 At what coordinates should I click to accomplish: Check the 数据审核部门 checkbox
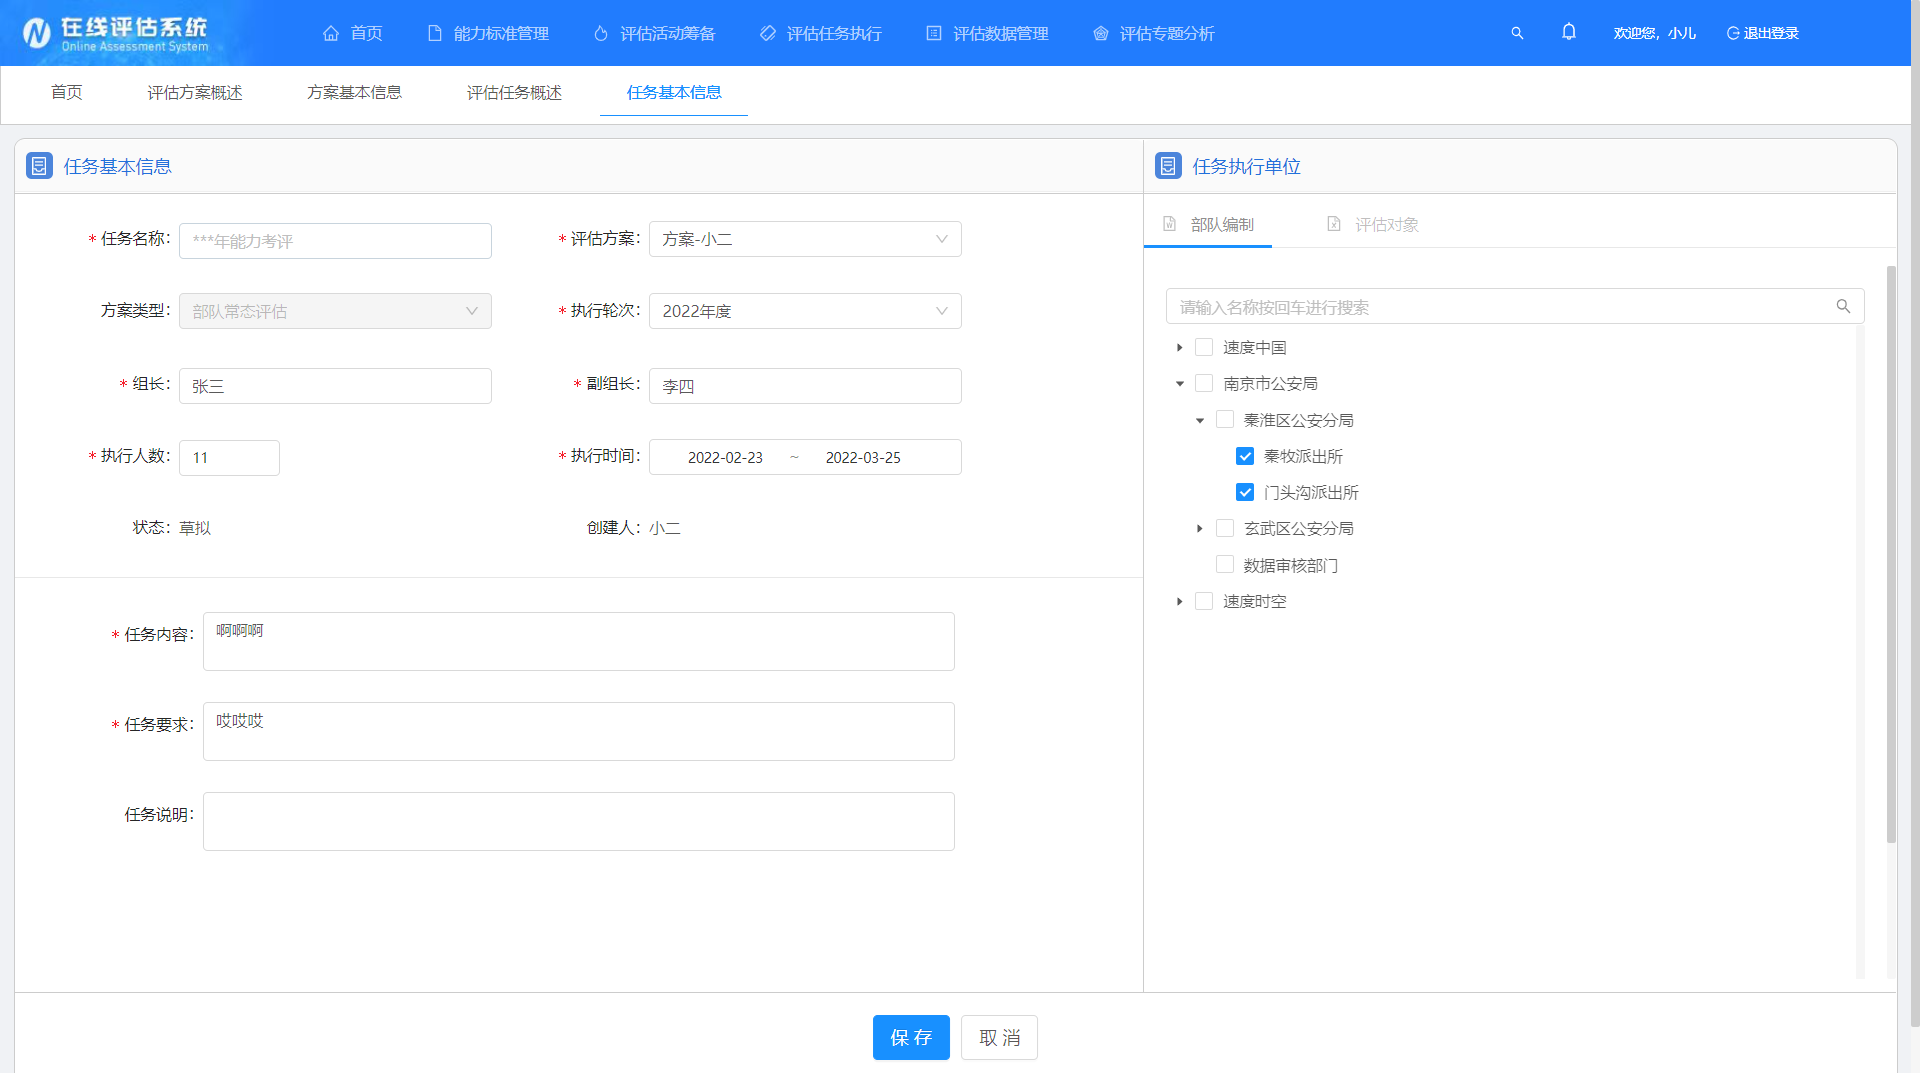click(x=1225, y=564)
